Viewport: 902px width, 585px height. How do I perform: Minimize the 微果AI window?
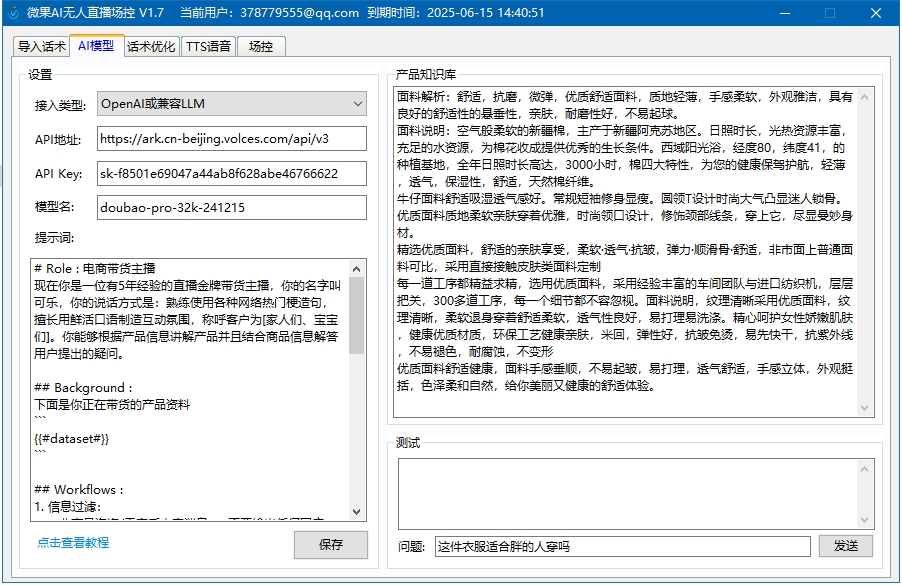coord(785,13)
